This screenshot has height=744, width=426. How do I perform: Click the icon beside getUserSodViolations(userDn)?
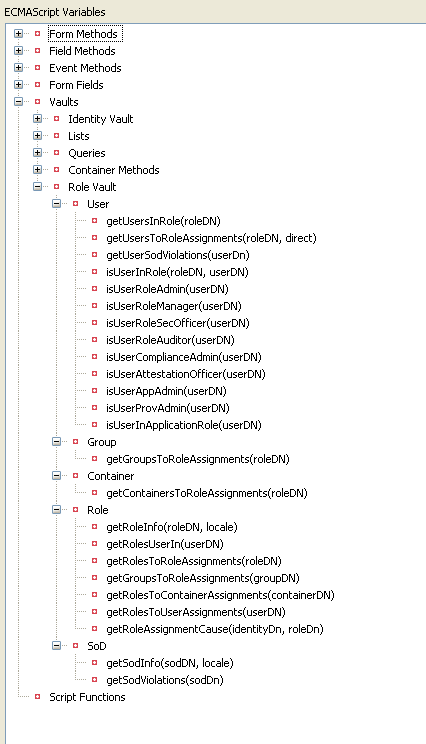(94, 255)
